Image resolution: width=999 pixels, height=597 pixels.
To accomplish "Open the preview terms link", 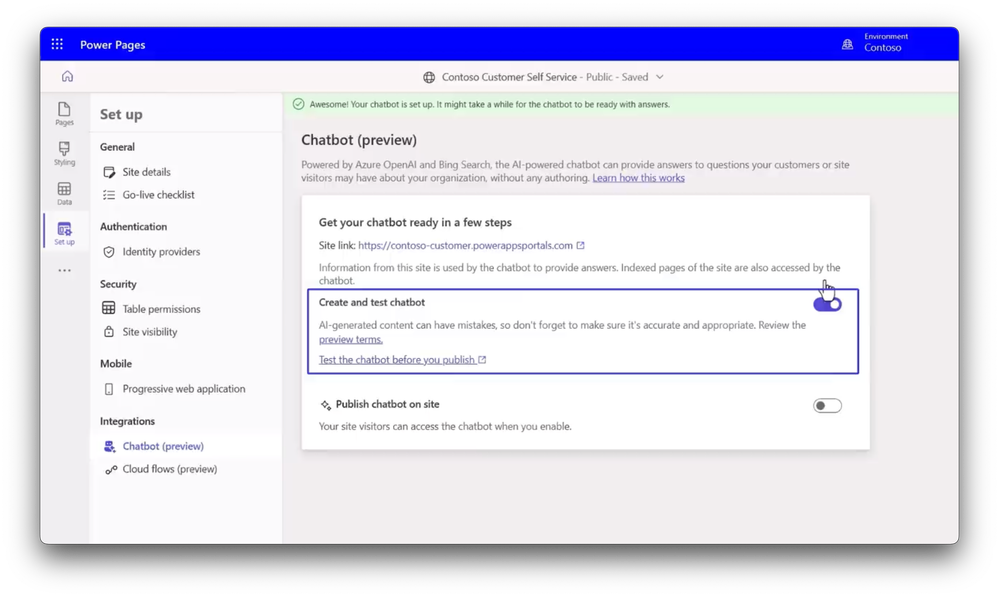I will (350, 340).
